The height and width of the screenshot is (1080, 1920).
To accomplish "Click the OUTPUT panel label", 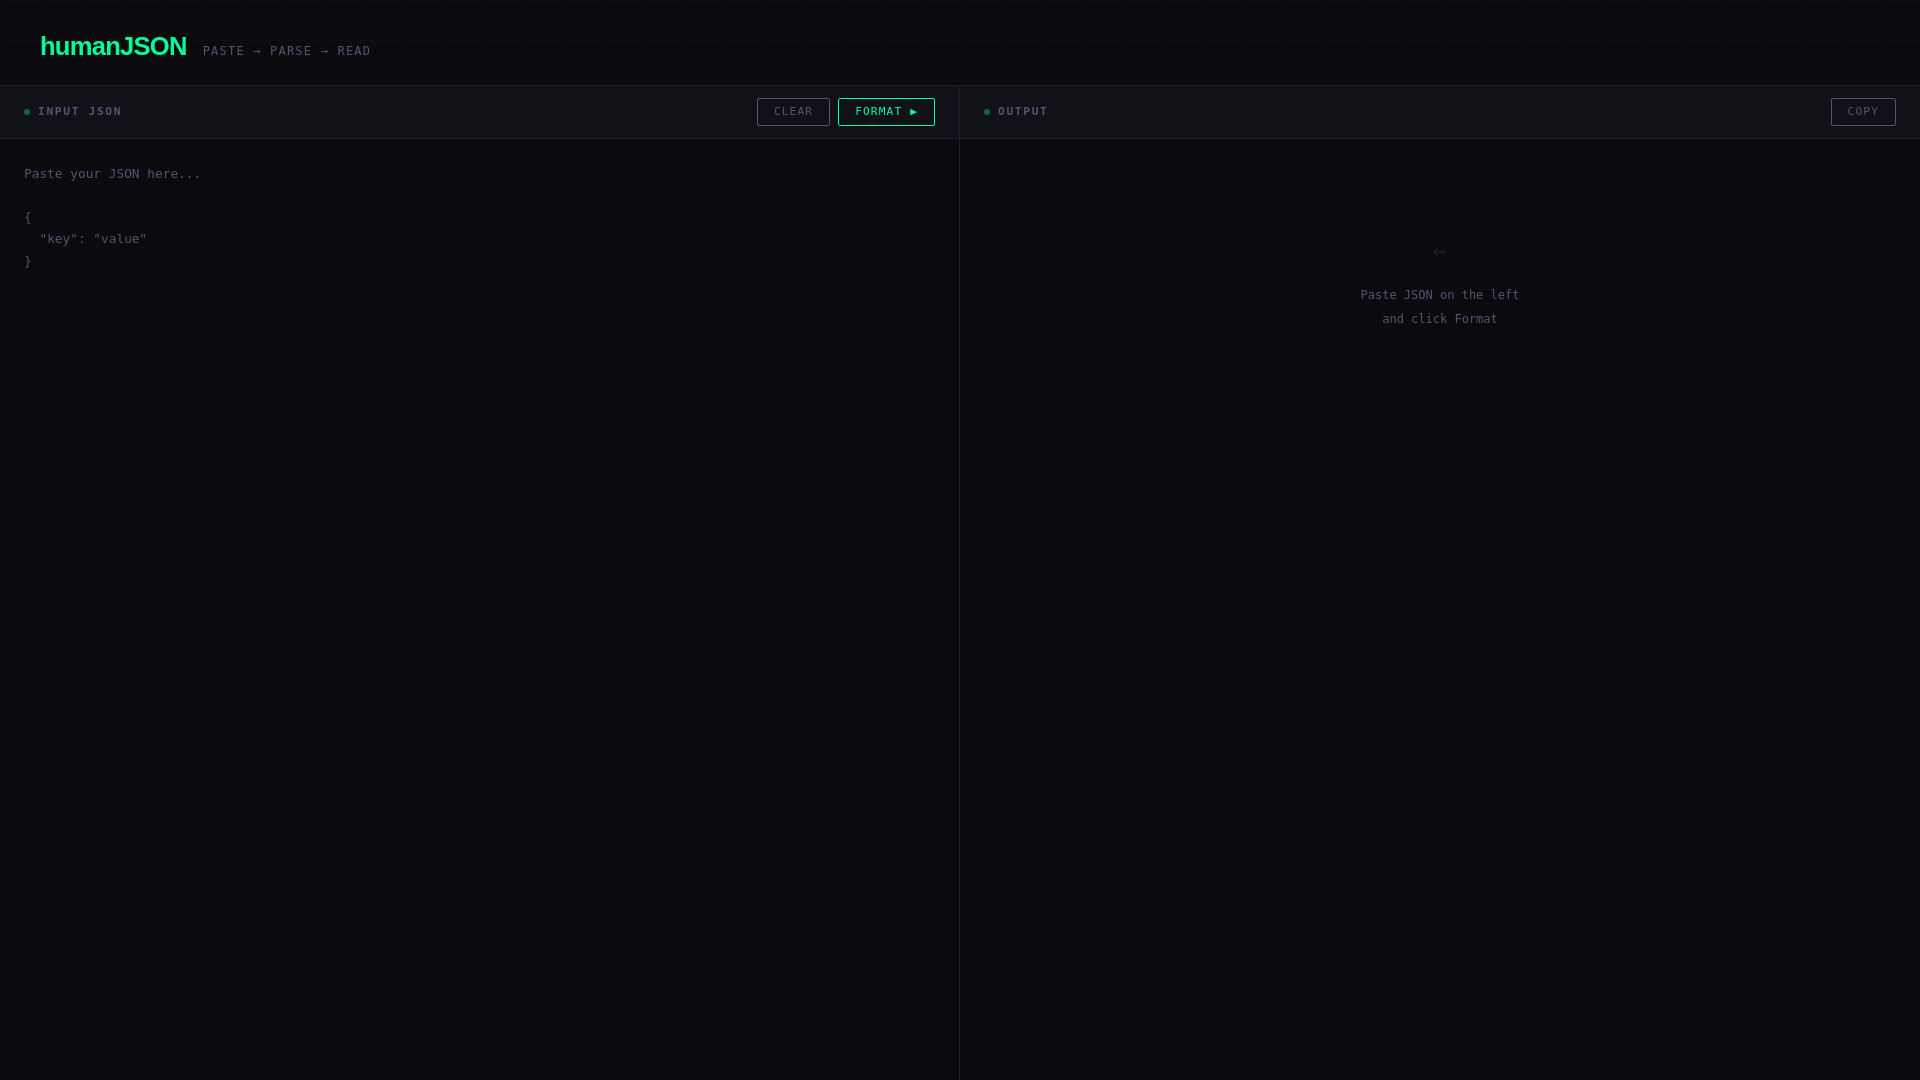I will [1023, 112].
